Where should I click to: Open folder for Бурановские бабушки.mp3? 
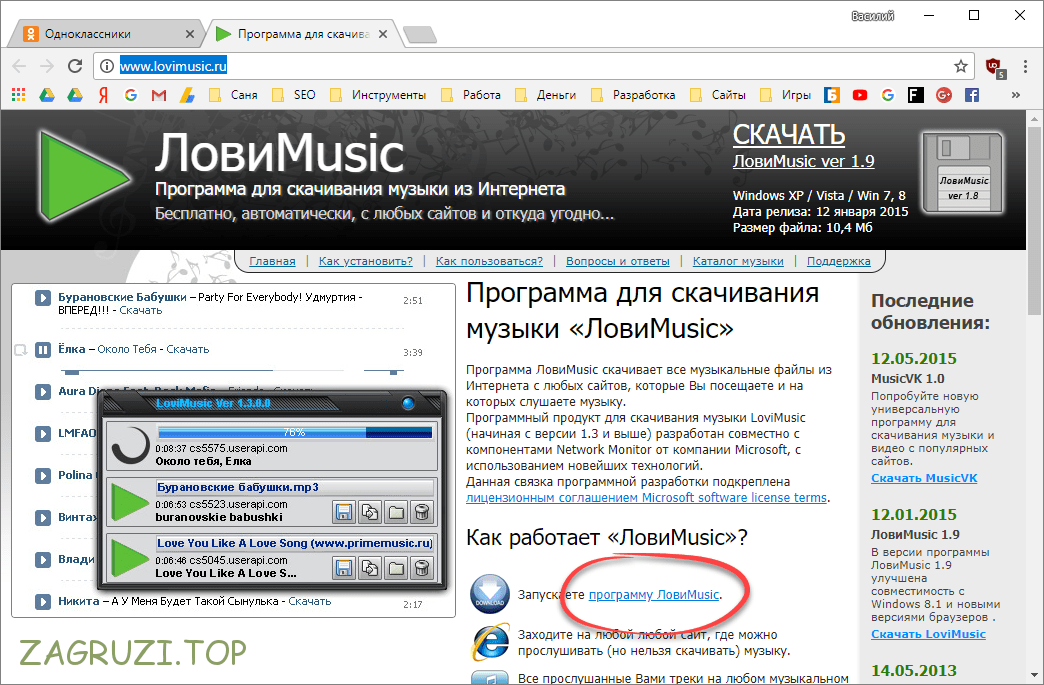[x=396, y=512]
